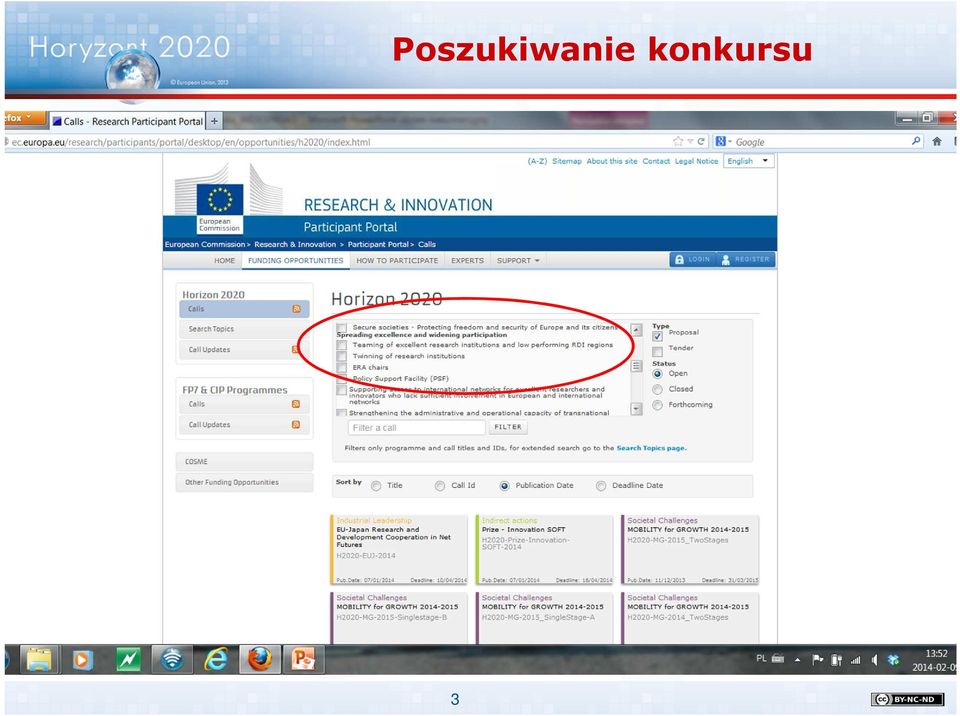Screen dimensions: 960x716
Task: Click the RSS icon beside FP7 Call Updates
Action: (x=296, y=424)
